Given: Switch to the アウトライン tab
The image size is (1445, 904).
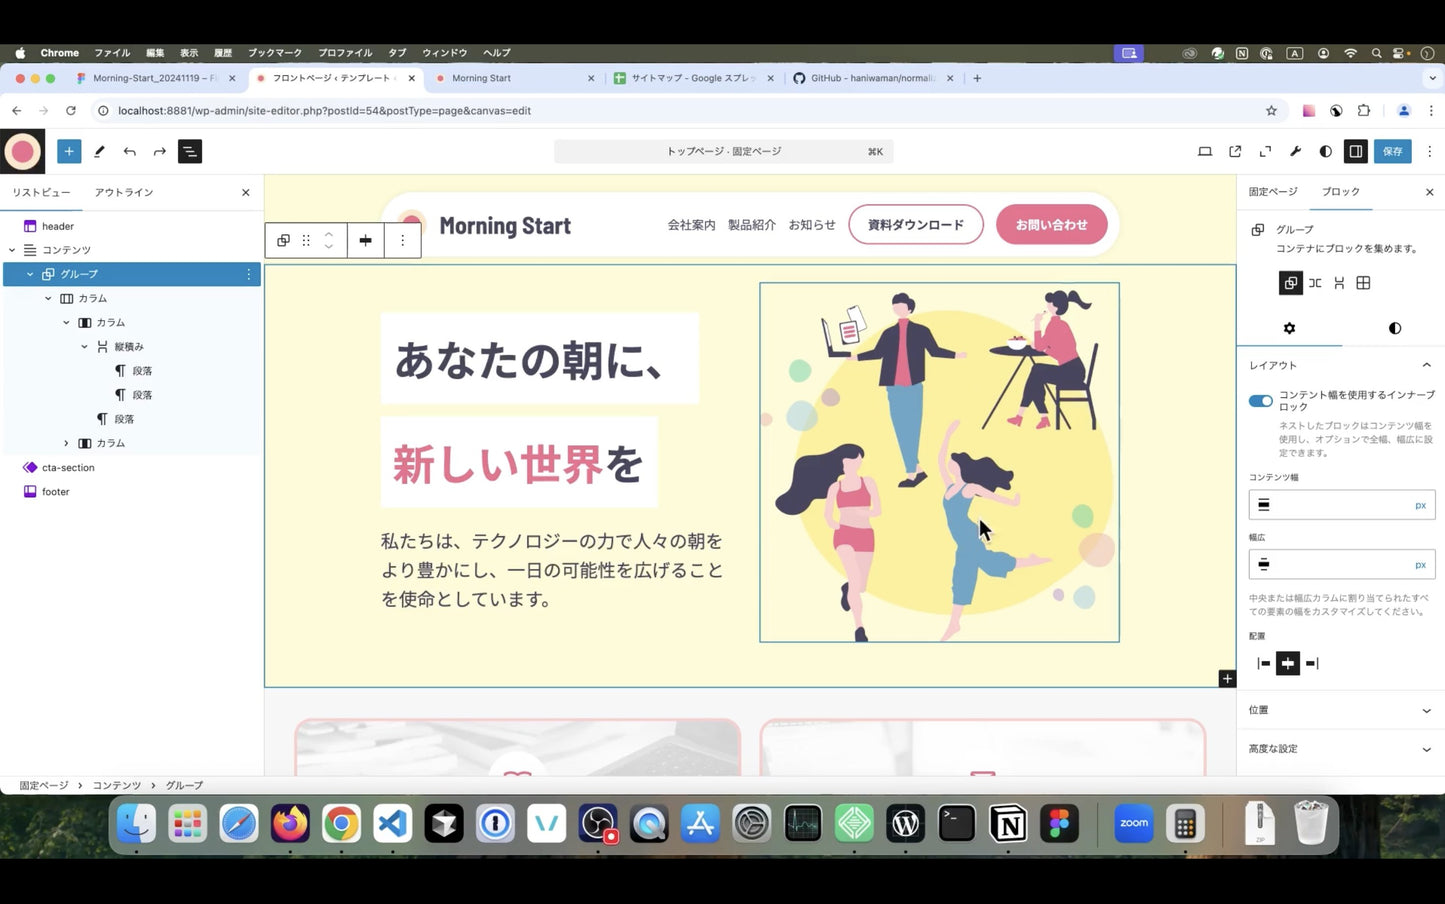Looking at the screenshot, I should tap(124, 192).
